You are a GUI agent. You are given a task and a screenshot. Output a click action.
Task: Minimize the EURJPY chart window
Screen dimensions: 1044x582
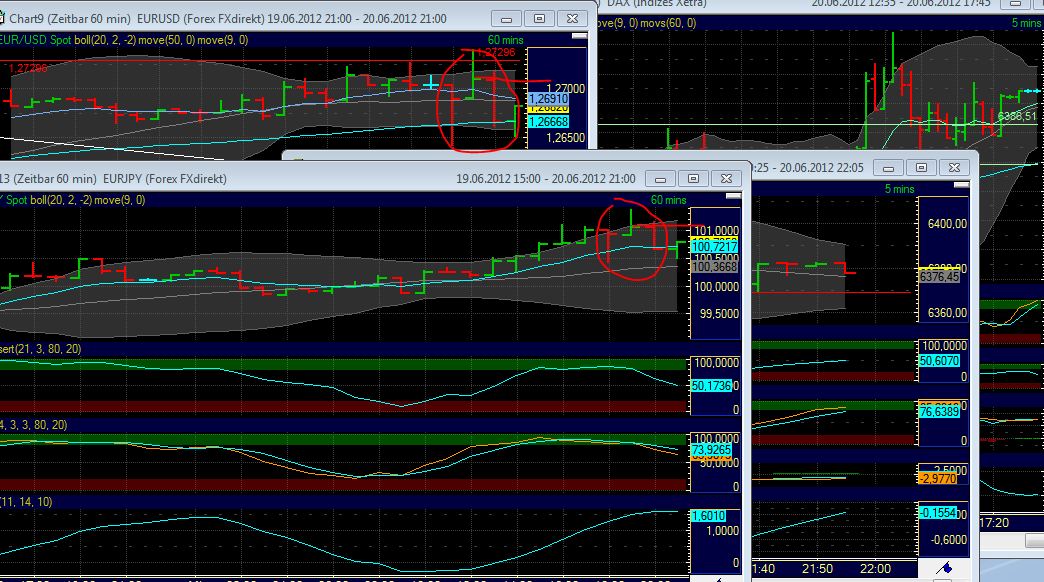[x=659, y=178]
